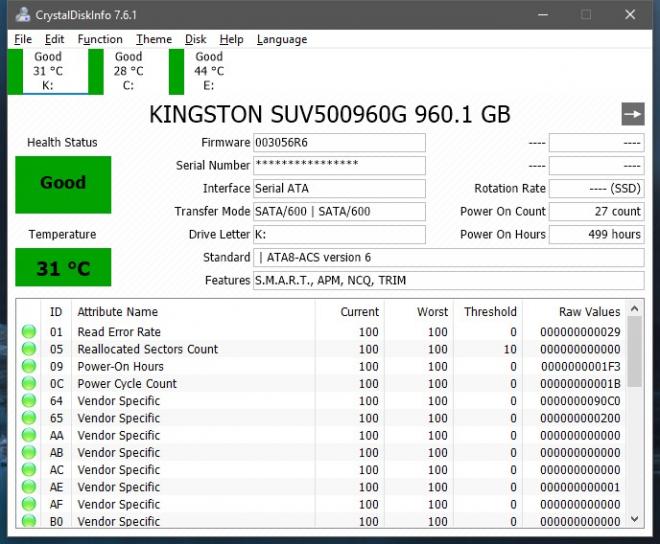Click the Drive Letter field K:
Image resolution: width=660 pixels, height=544 pixels.
[x=339, y=235]
